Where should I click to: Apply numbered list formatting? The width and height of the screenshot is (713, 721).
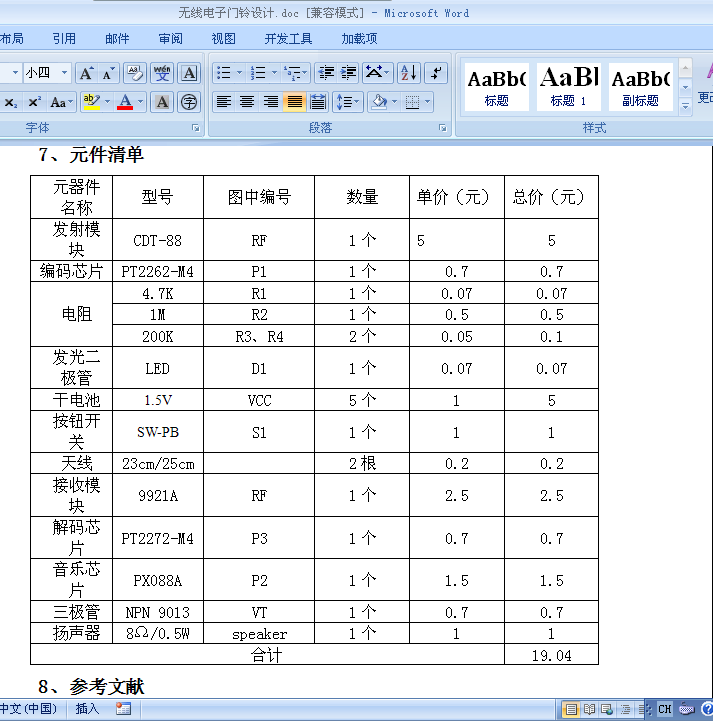click(x=258, y=73)
